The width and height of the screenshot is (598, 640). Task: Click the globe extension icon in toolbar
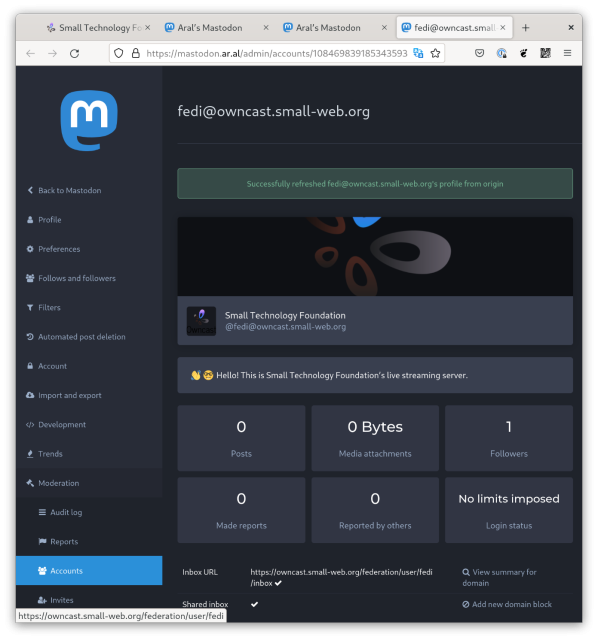502,53
